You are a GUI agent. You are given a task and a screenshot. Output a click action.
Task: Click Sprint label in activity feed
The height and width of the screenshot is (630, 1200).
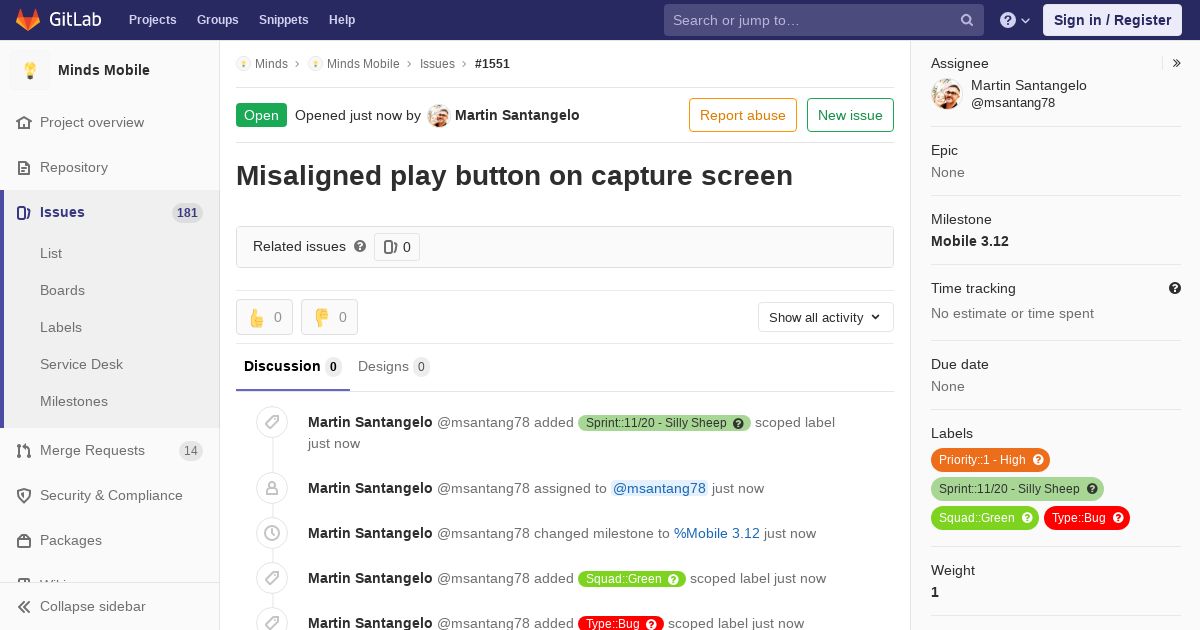tap(664, 423)
